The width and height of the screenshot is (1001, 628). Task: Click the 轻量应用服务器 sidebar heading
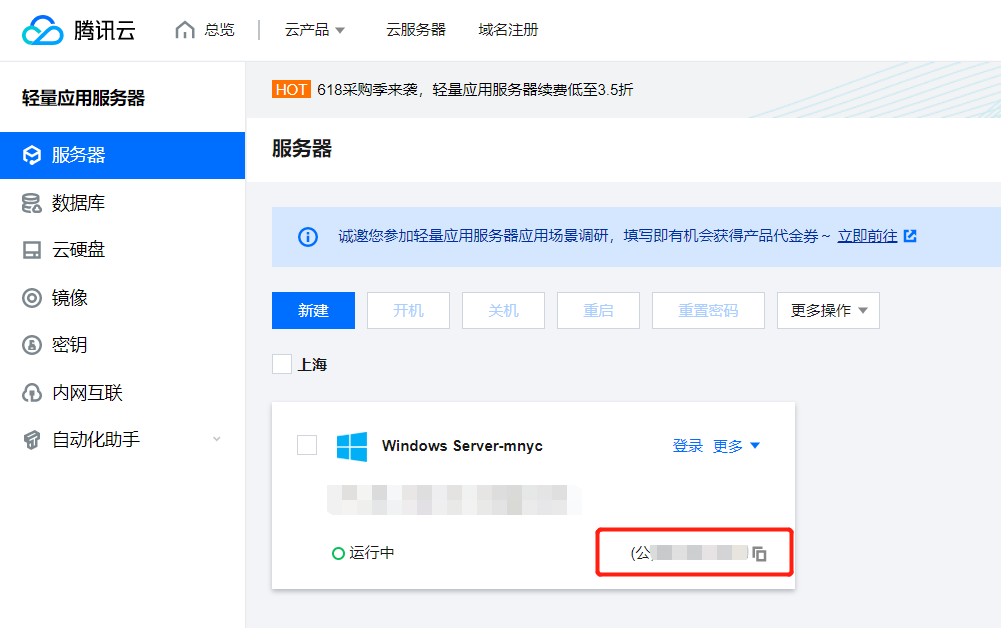pyautogui.click(x=84, y=98)
